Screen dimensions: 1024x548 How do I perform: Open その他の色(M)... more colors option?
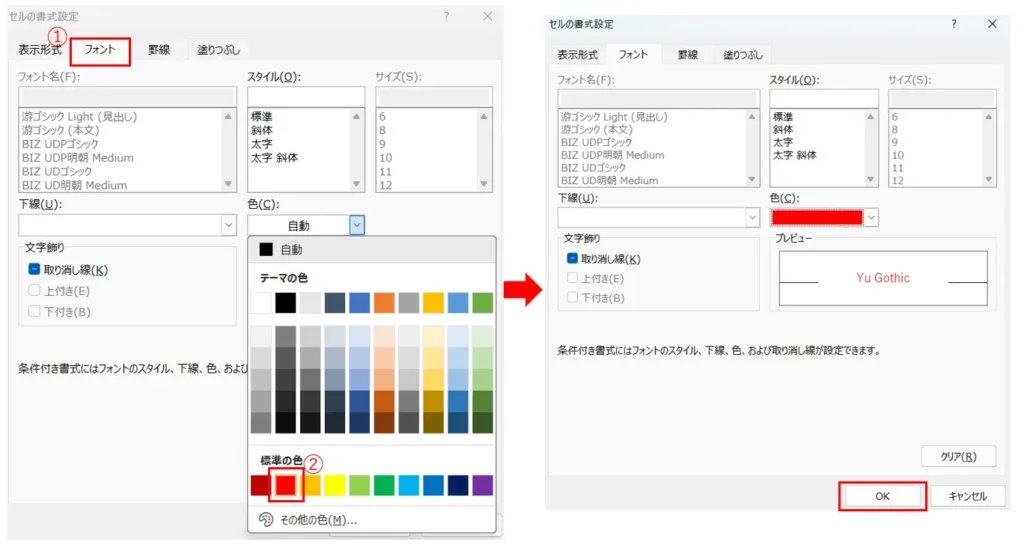pyautogui.click(x=372, y=520)
